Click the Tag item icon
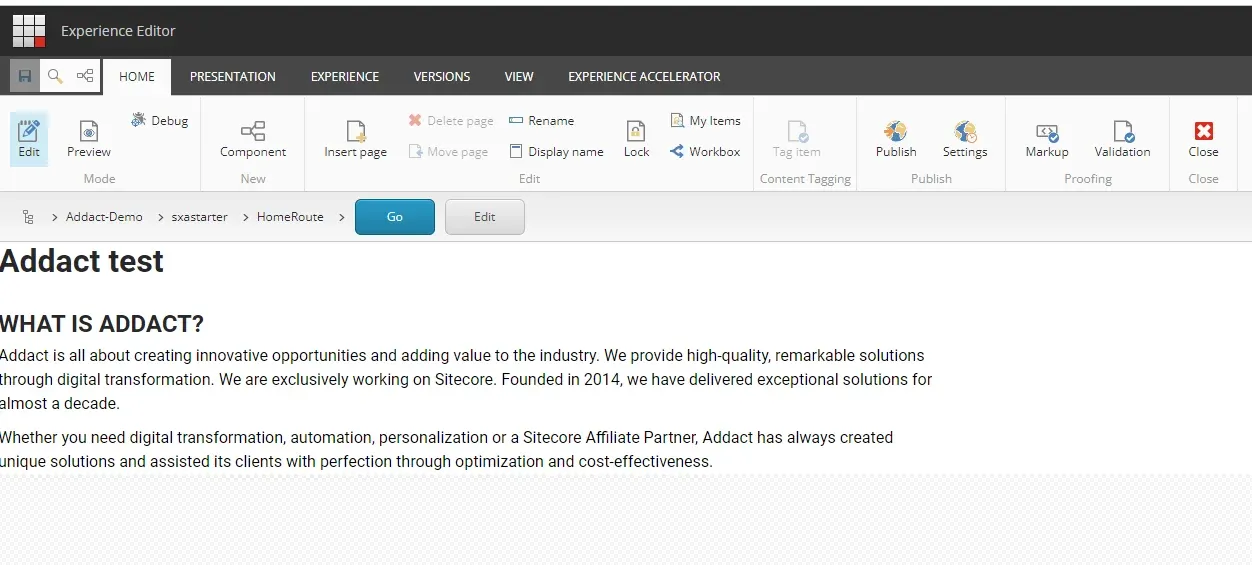The width and height of the screenshot is (1252, 565). tap(797, 138)
